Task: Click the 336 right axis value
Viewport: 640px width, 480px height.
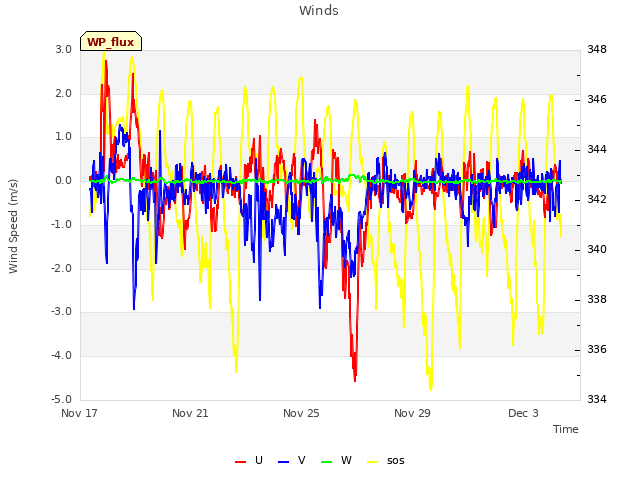Action: 597,349
